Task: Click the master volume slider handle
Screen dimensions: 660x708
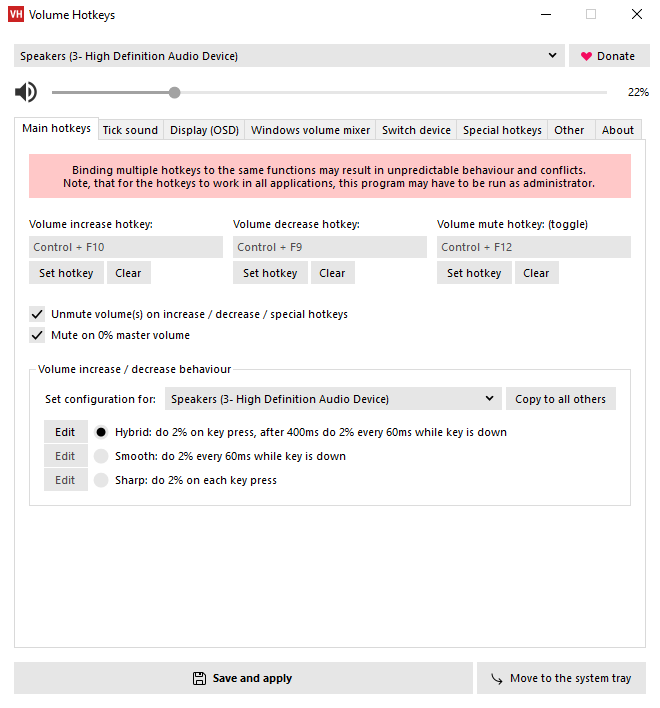Action: click(x=175, y=93)
